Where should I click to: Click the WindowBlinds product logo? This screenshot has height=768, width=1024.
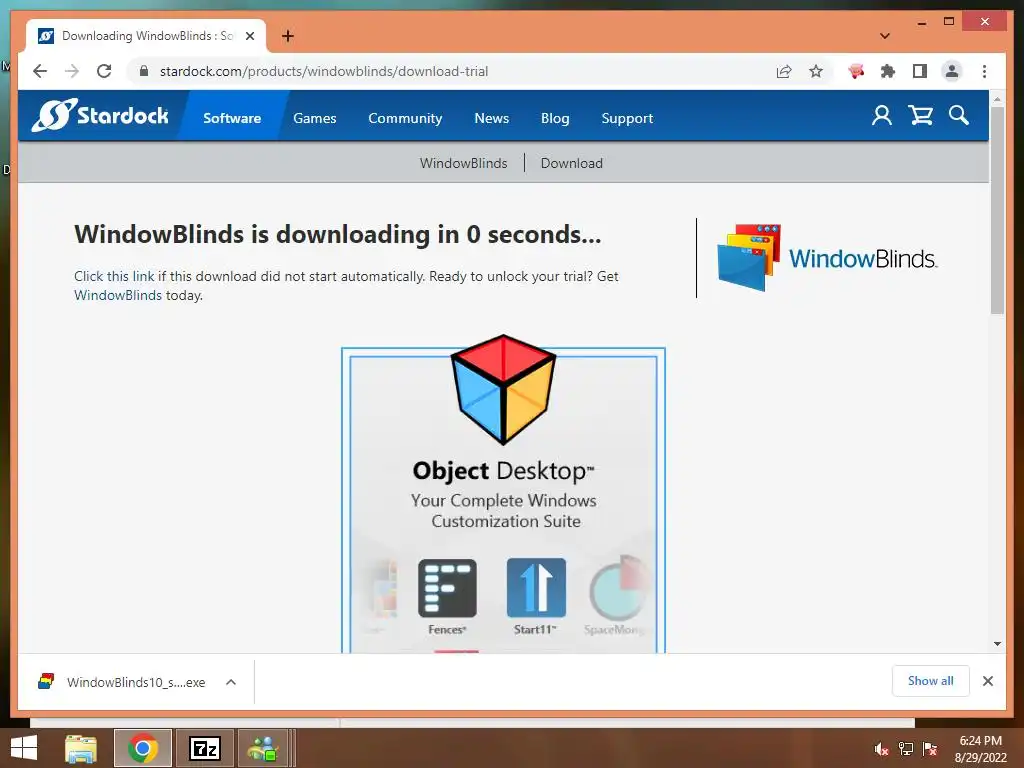(827, 258)
